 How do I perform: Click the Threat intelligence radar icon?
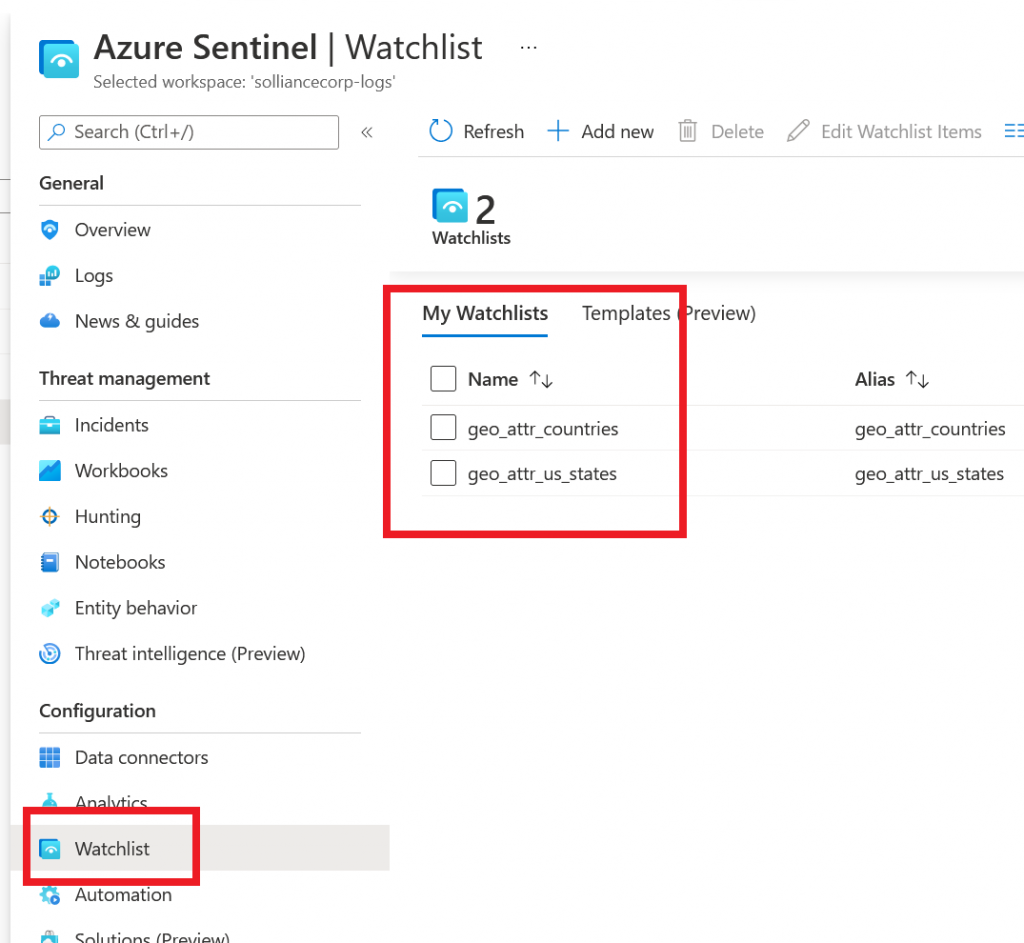50,654
